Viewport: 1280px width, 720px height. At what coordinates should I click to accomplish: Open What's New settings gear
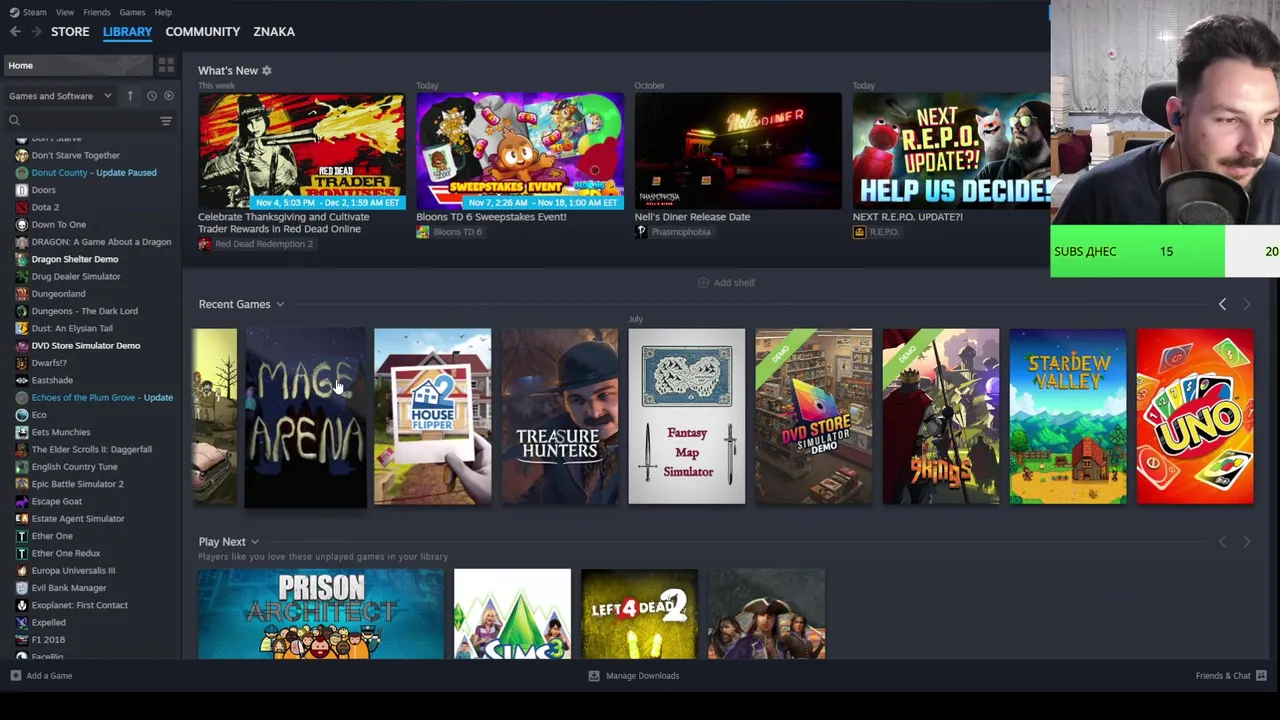pyautogui.click(x=266, y=71)
